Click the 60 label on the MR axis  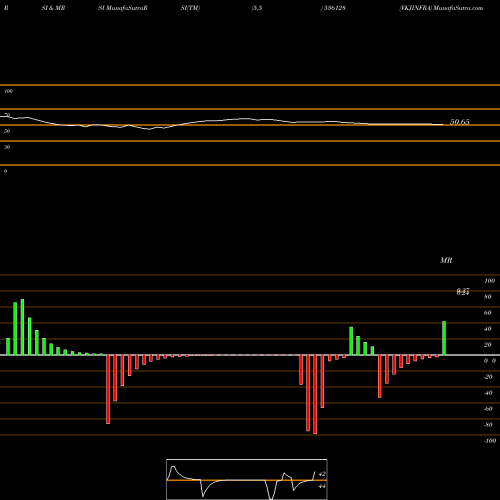(488, 313)
